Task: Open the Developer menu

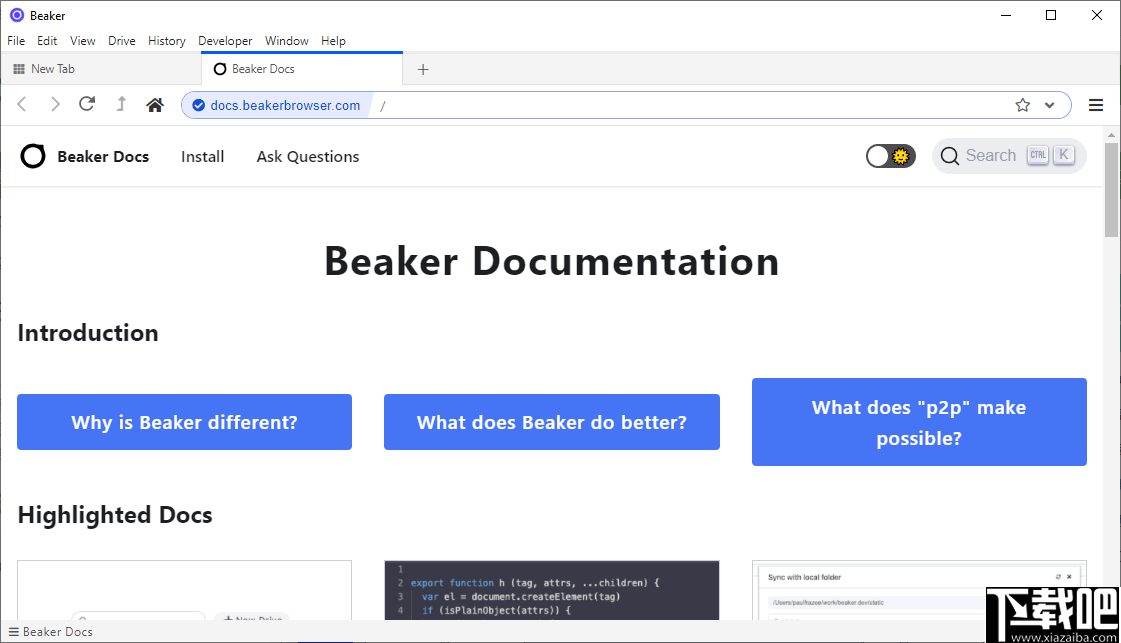Action: tap(225, 41)
